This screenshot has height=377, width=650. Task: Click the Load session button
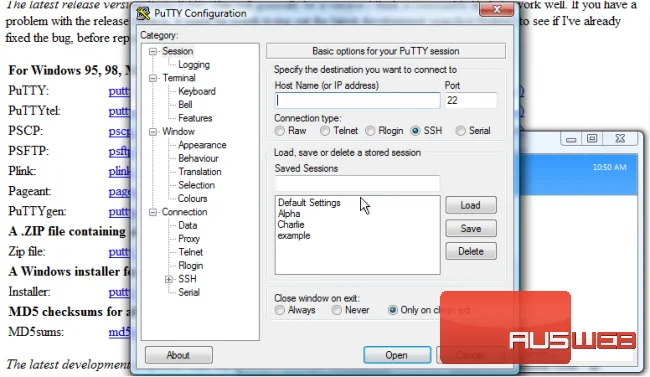471,205
